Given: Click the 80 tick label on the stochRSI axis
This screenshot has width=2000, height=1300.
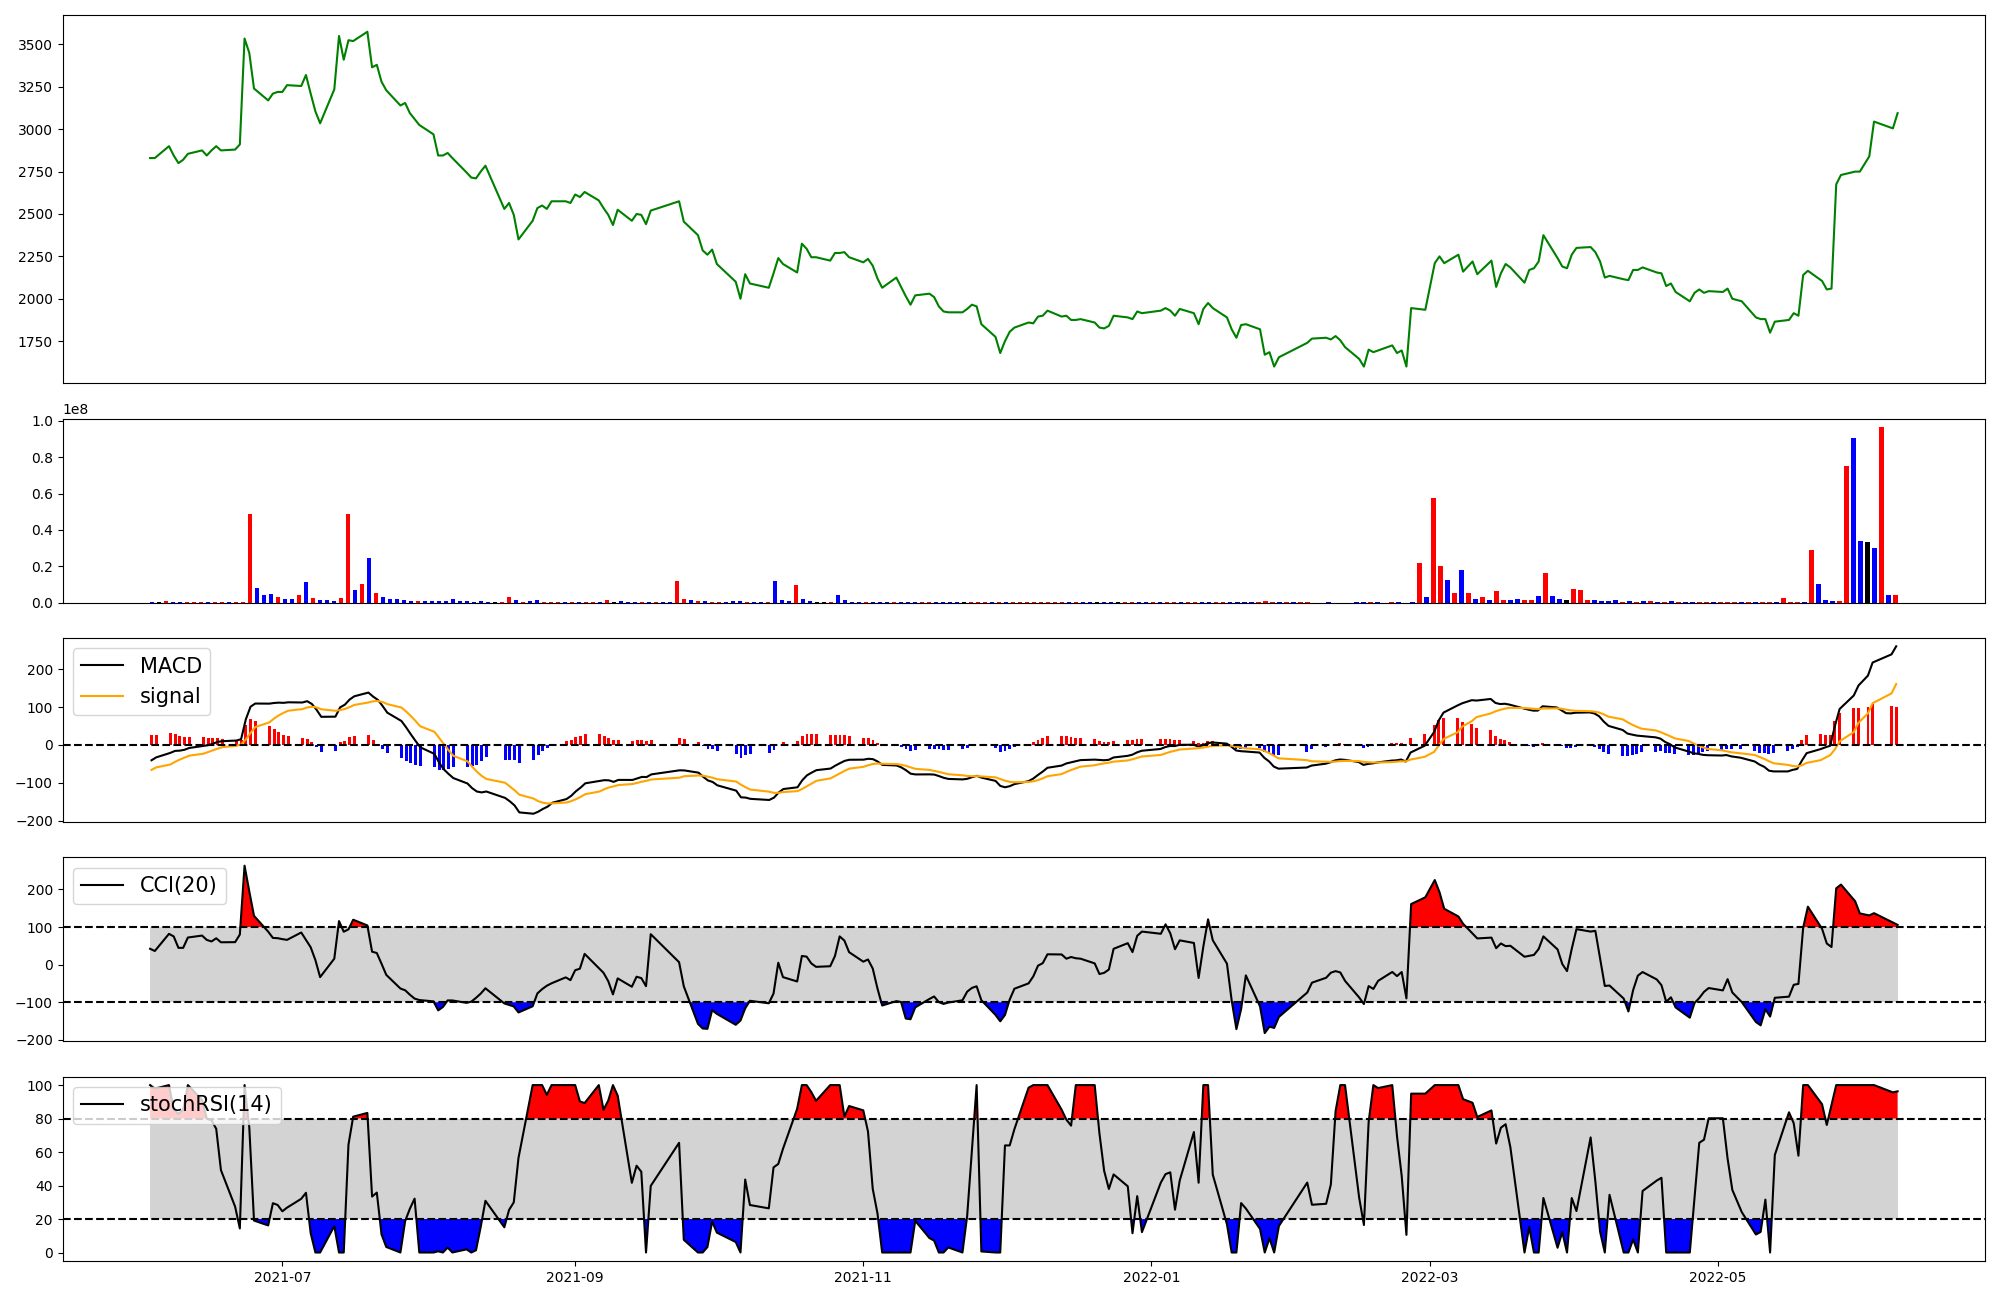Looking at the screenshot, I should 45,1119.
